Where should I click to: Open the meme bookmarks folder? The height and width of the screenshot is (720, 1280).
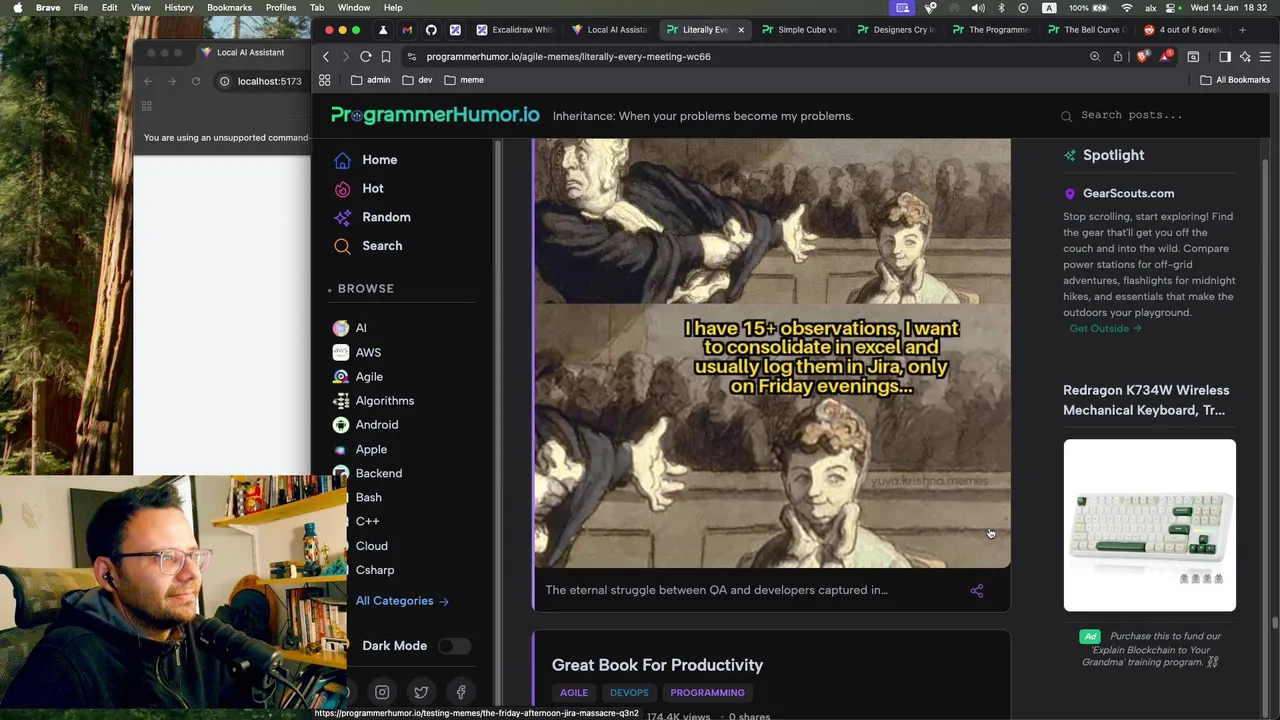pos(464,80)
